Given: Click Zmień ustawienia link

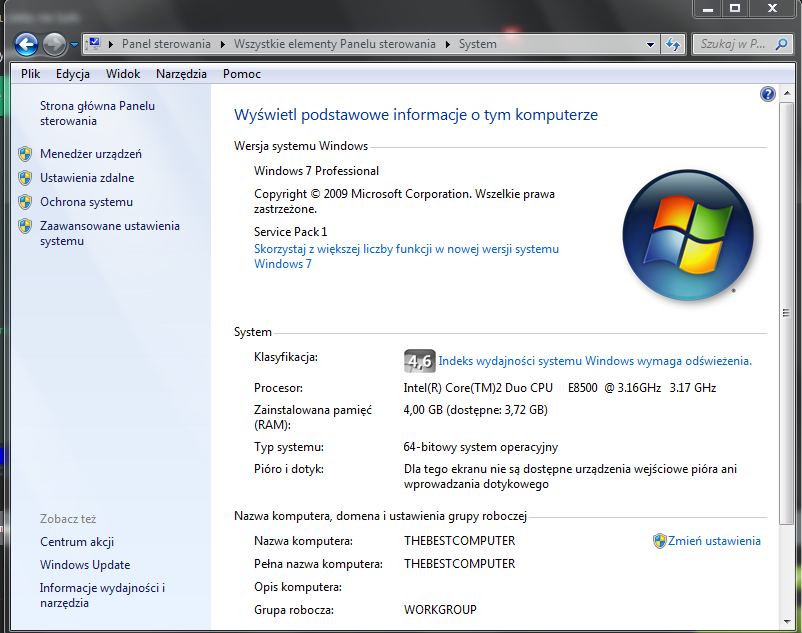Looking at the screenshot, I should coord(714,541).
